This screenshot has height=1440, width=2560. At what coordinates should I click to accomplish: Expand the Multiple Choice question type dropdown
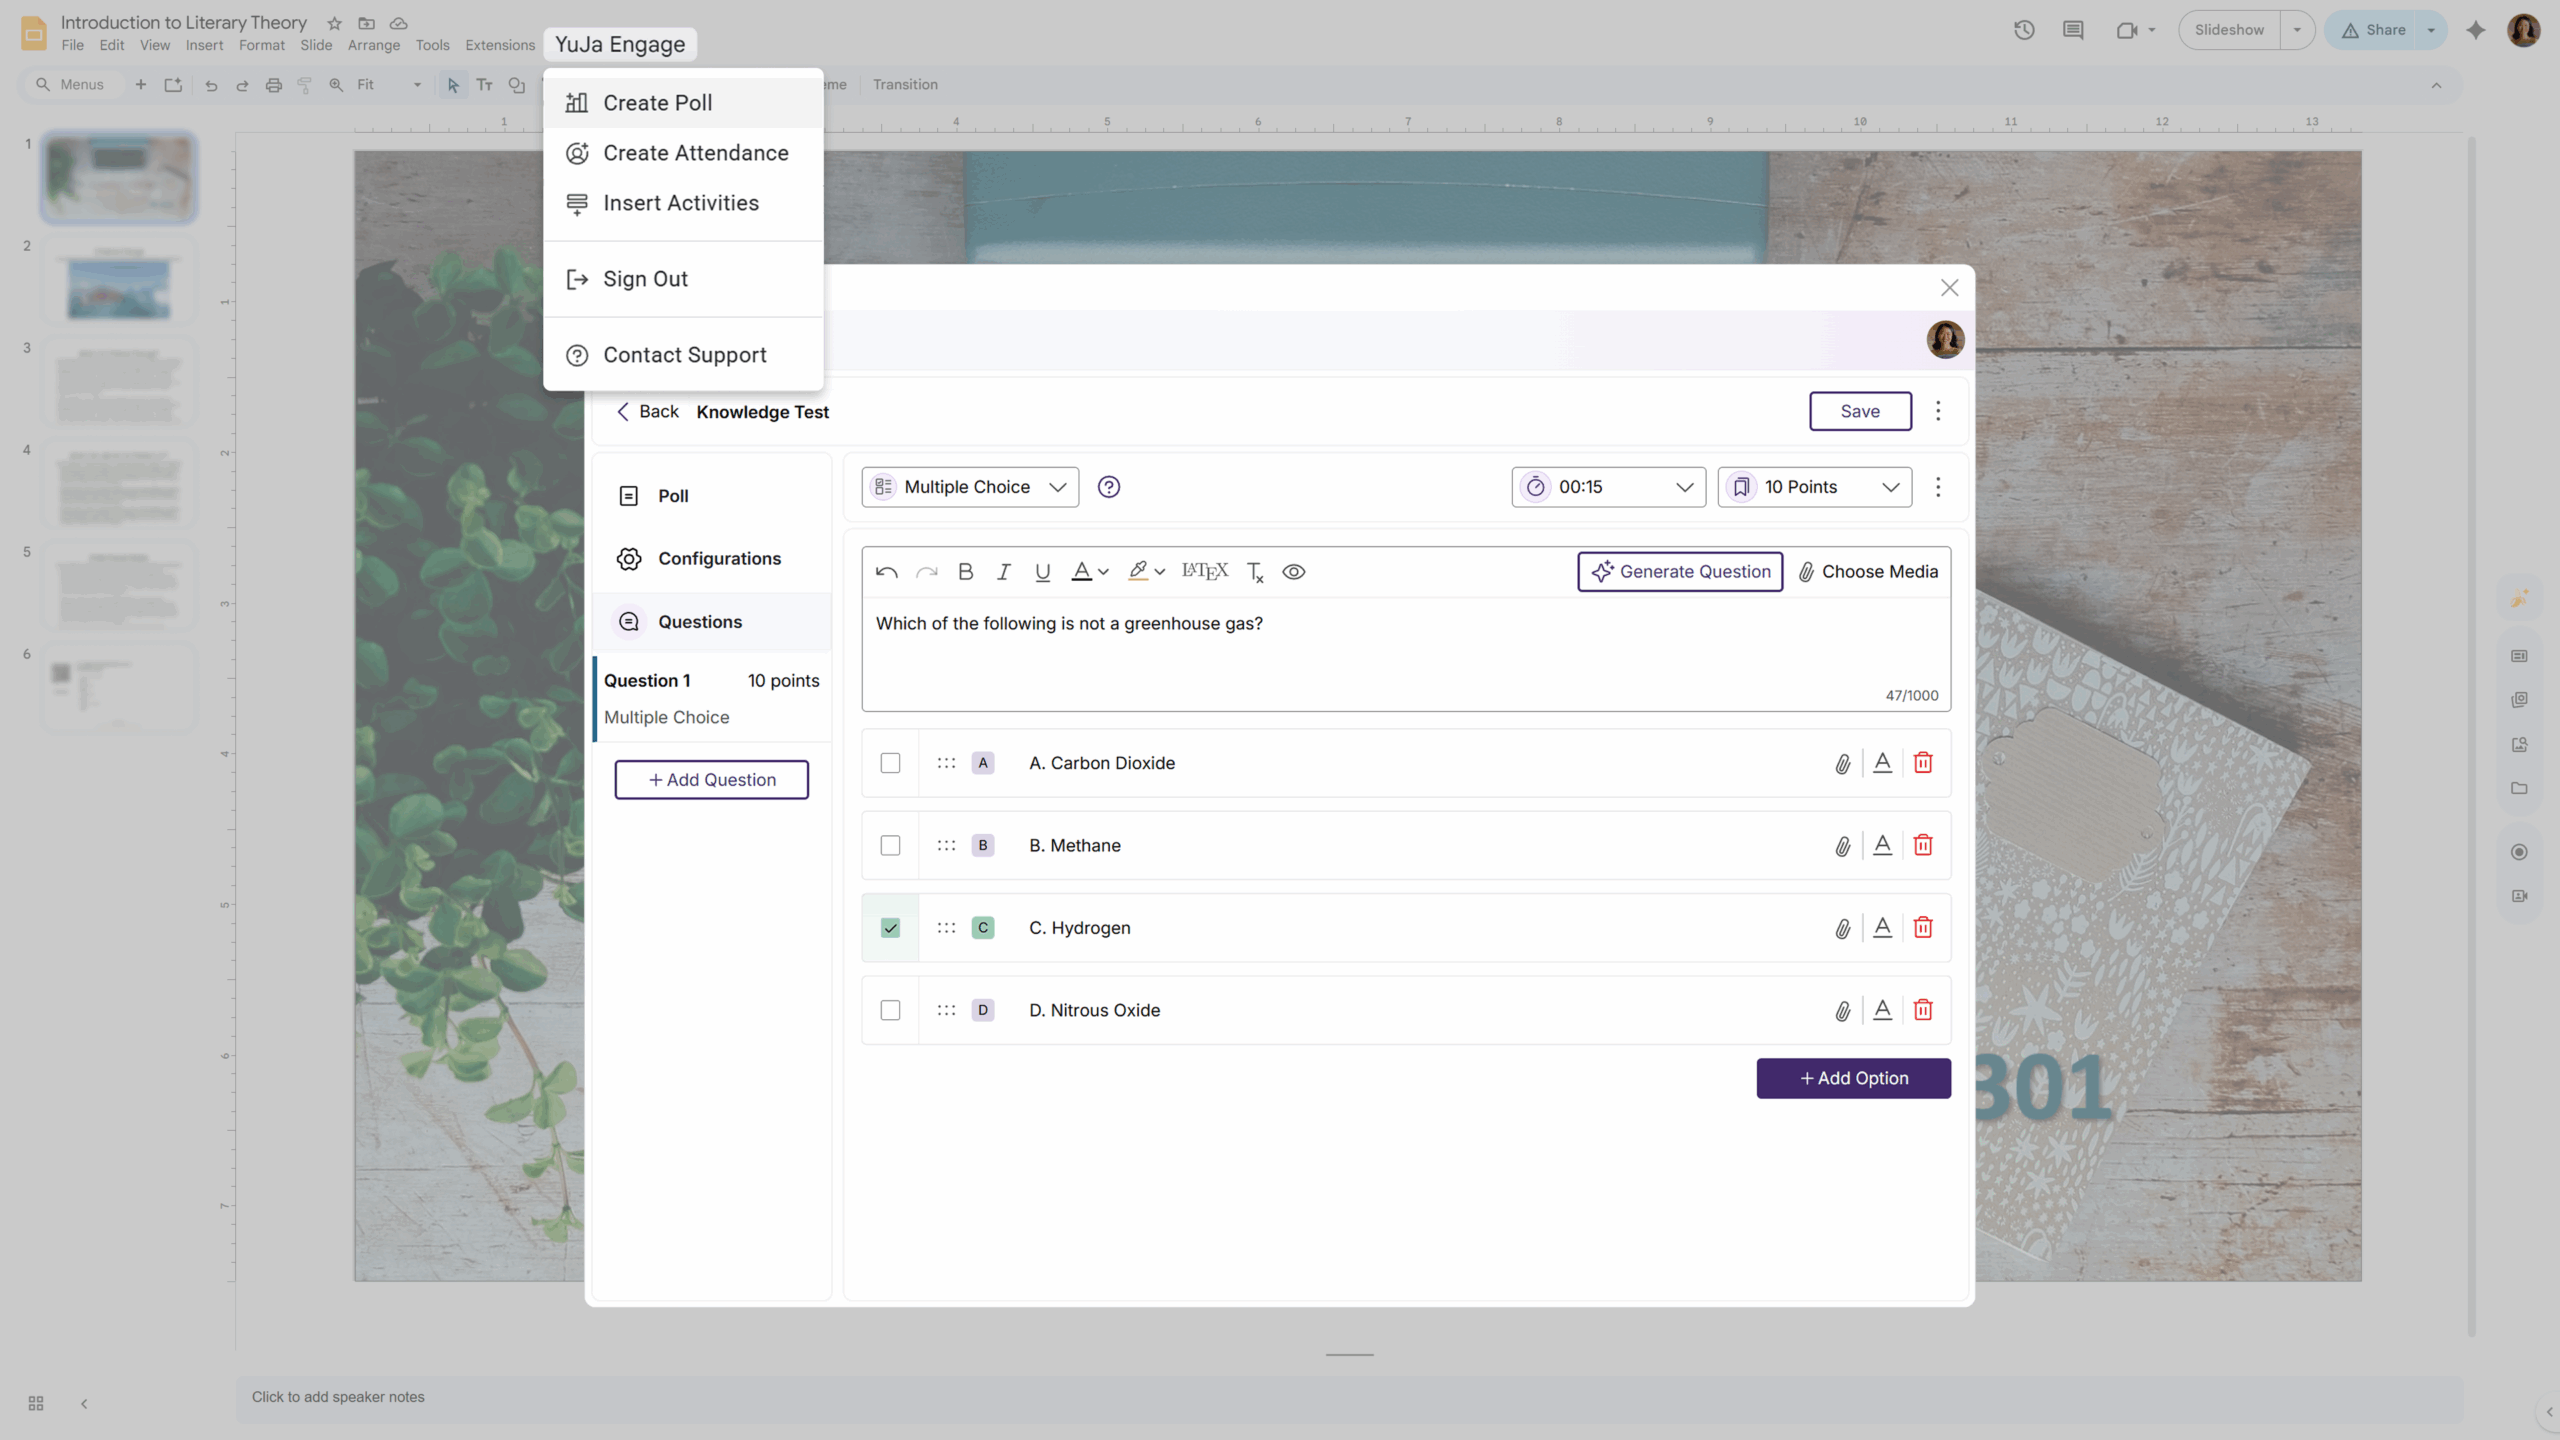coord(969,487)
